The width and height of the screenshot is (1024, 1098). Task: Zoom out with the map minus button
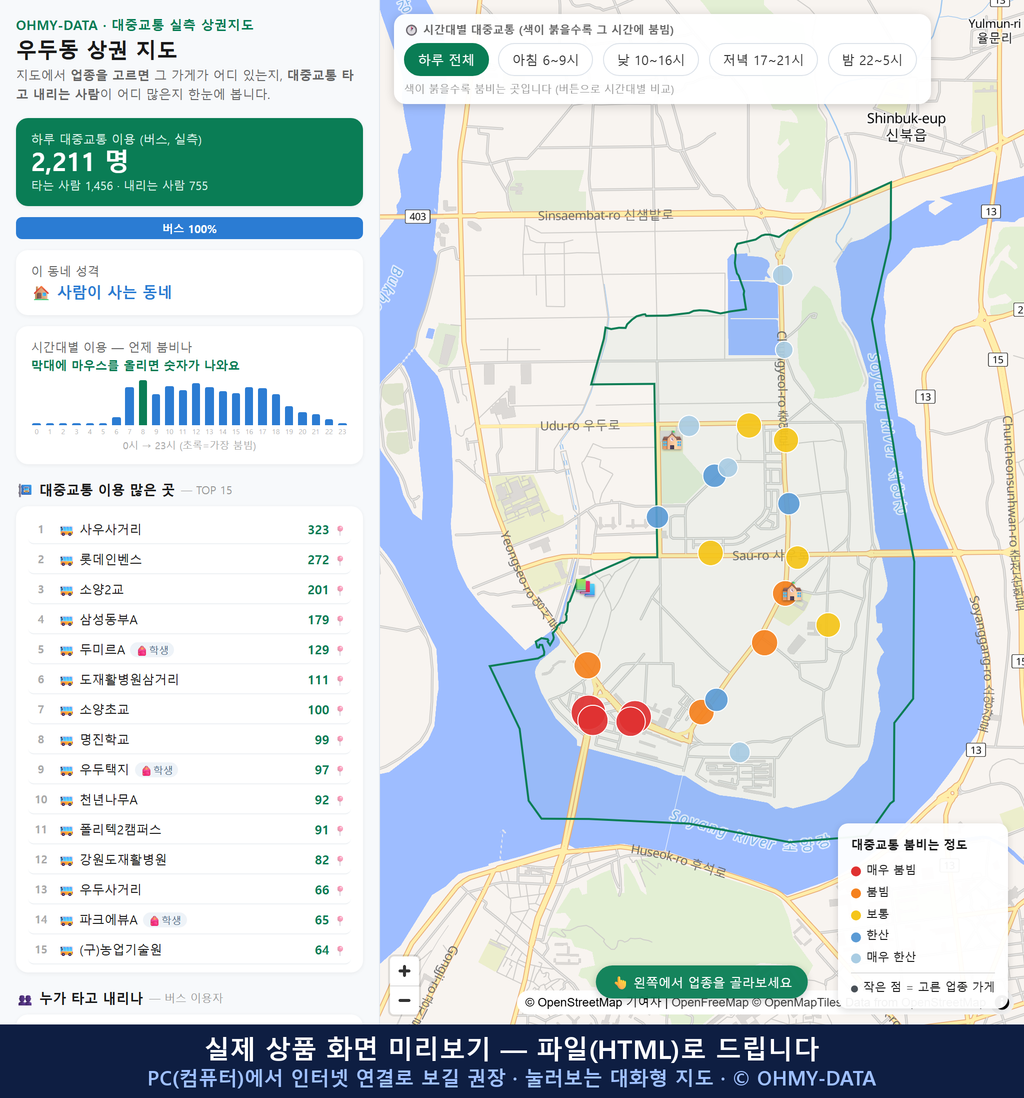coord(404,1000)
